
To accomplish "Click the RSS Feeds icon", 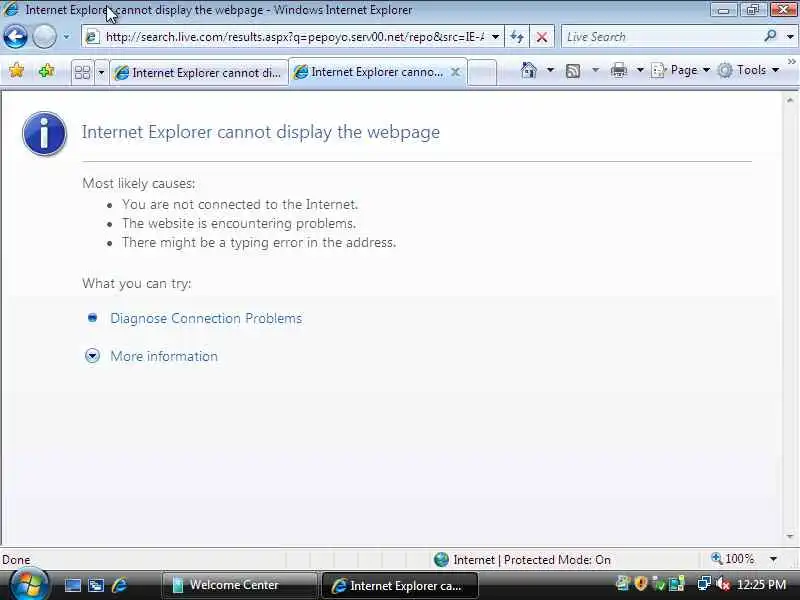I will (x=573, y=70).
